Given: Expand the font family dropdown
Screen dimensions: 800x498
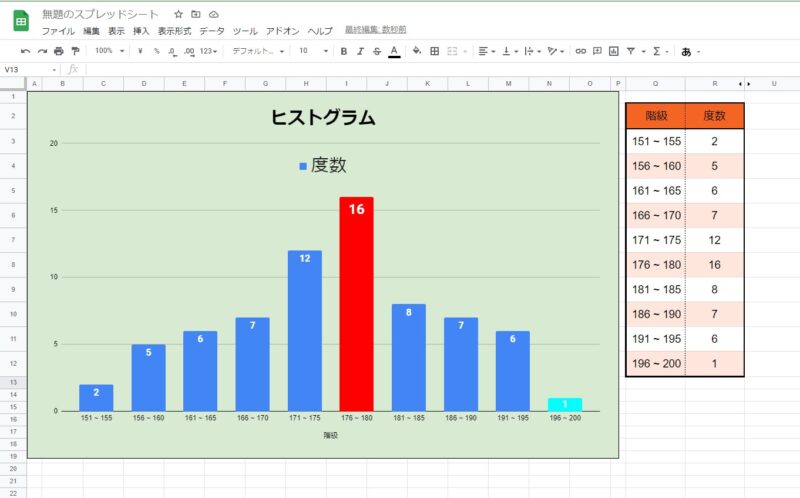Looking at the screenshot, I should [258, 51].
